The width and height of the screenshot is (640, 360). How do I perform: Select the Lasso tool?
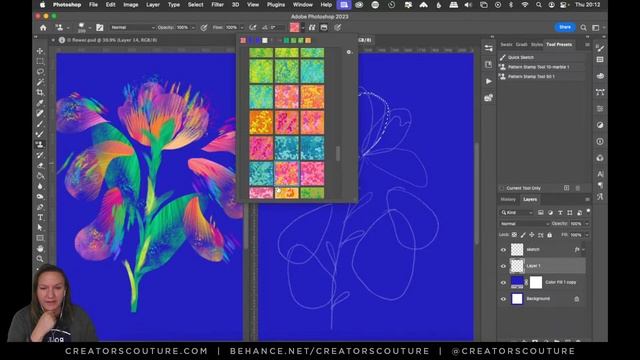tap(40, 72)
